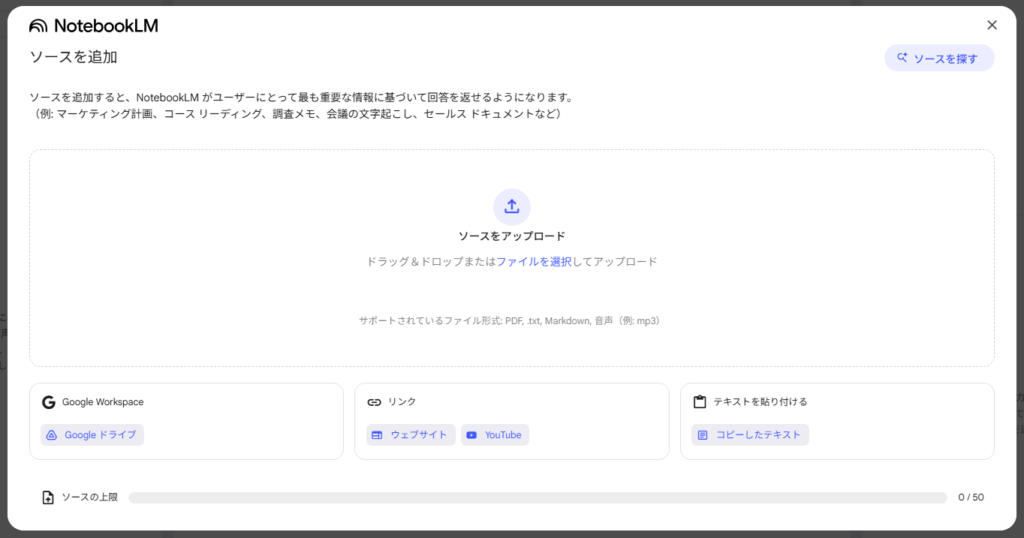The height and width of the screenshot is (538, 1024).
Task: Close the add source dialog
Action: 991,25
